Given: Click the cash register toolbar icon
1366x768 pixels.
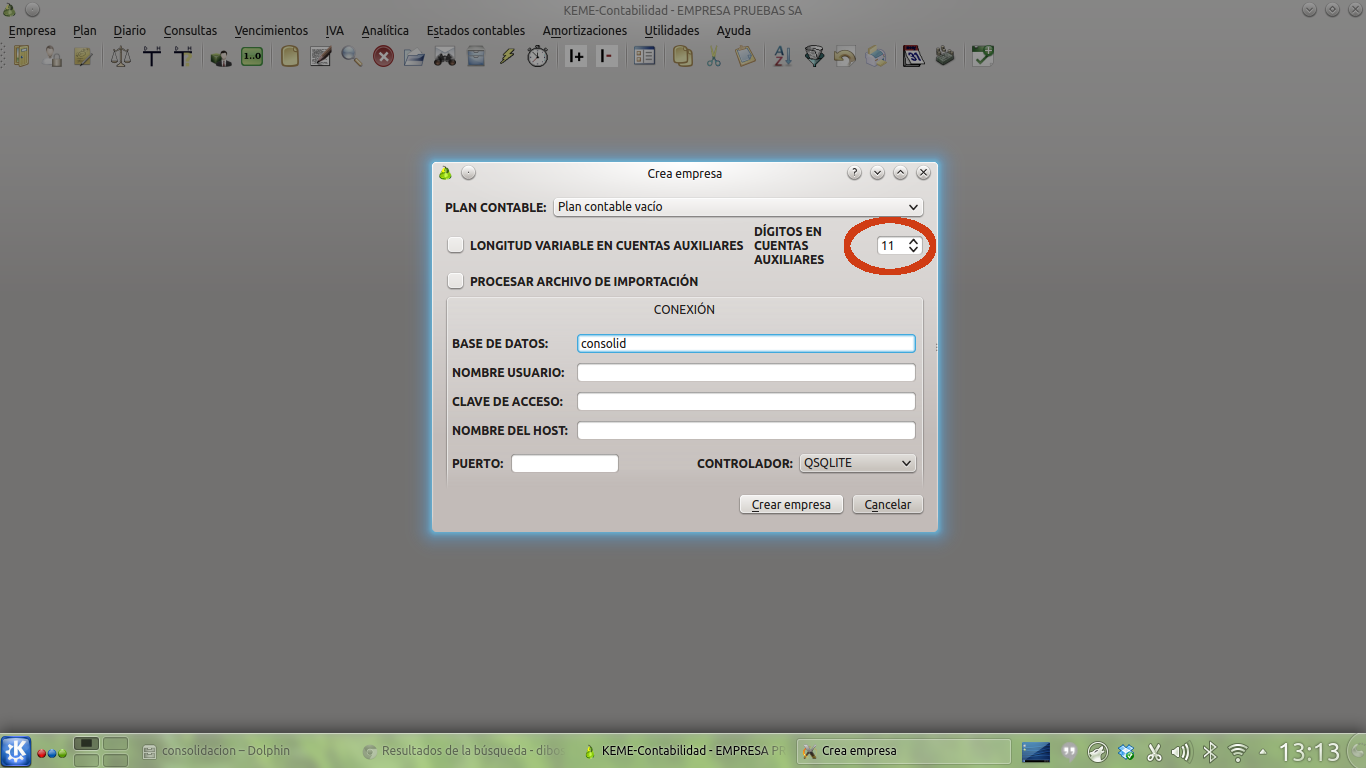Looking at the screenshot, I should click(x=944, y=57).
